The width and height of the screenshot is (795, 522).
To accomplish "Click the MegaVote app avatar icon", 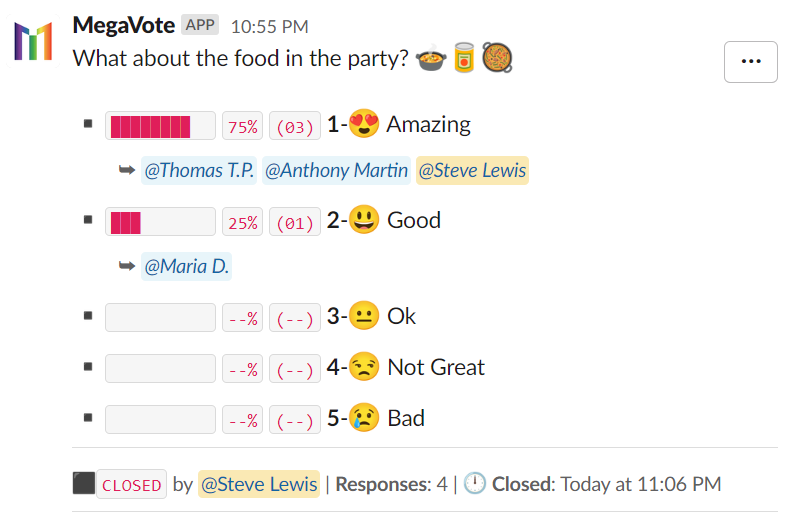I will (33, 41).
